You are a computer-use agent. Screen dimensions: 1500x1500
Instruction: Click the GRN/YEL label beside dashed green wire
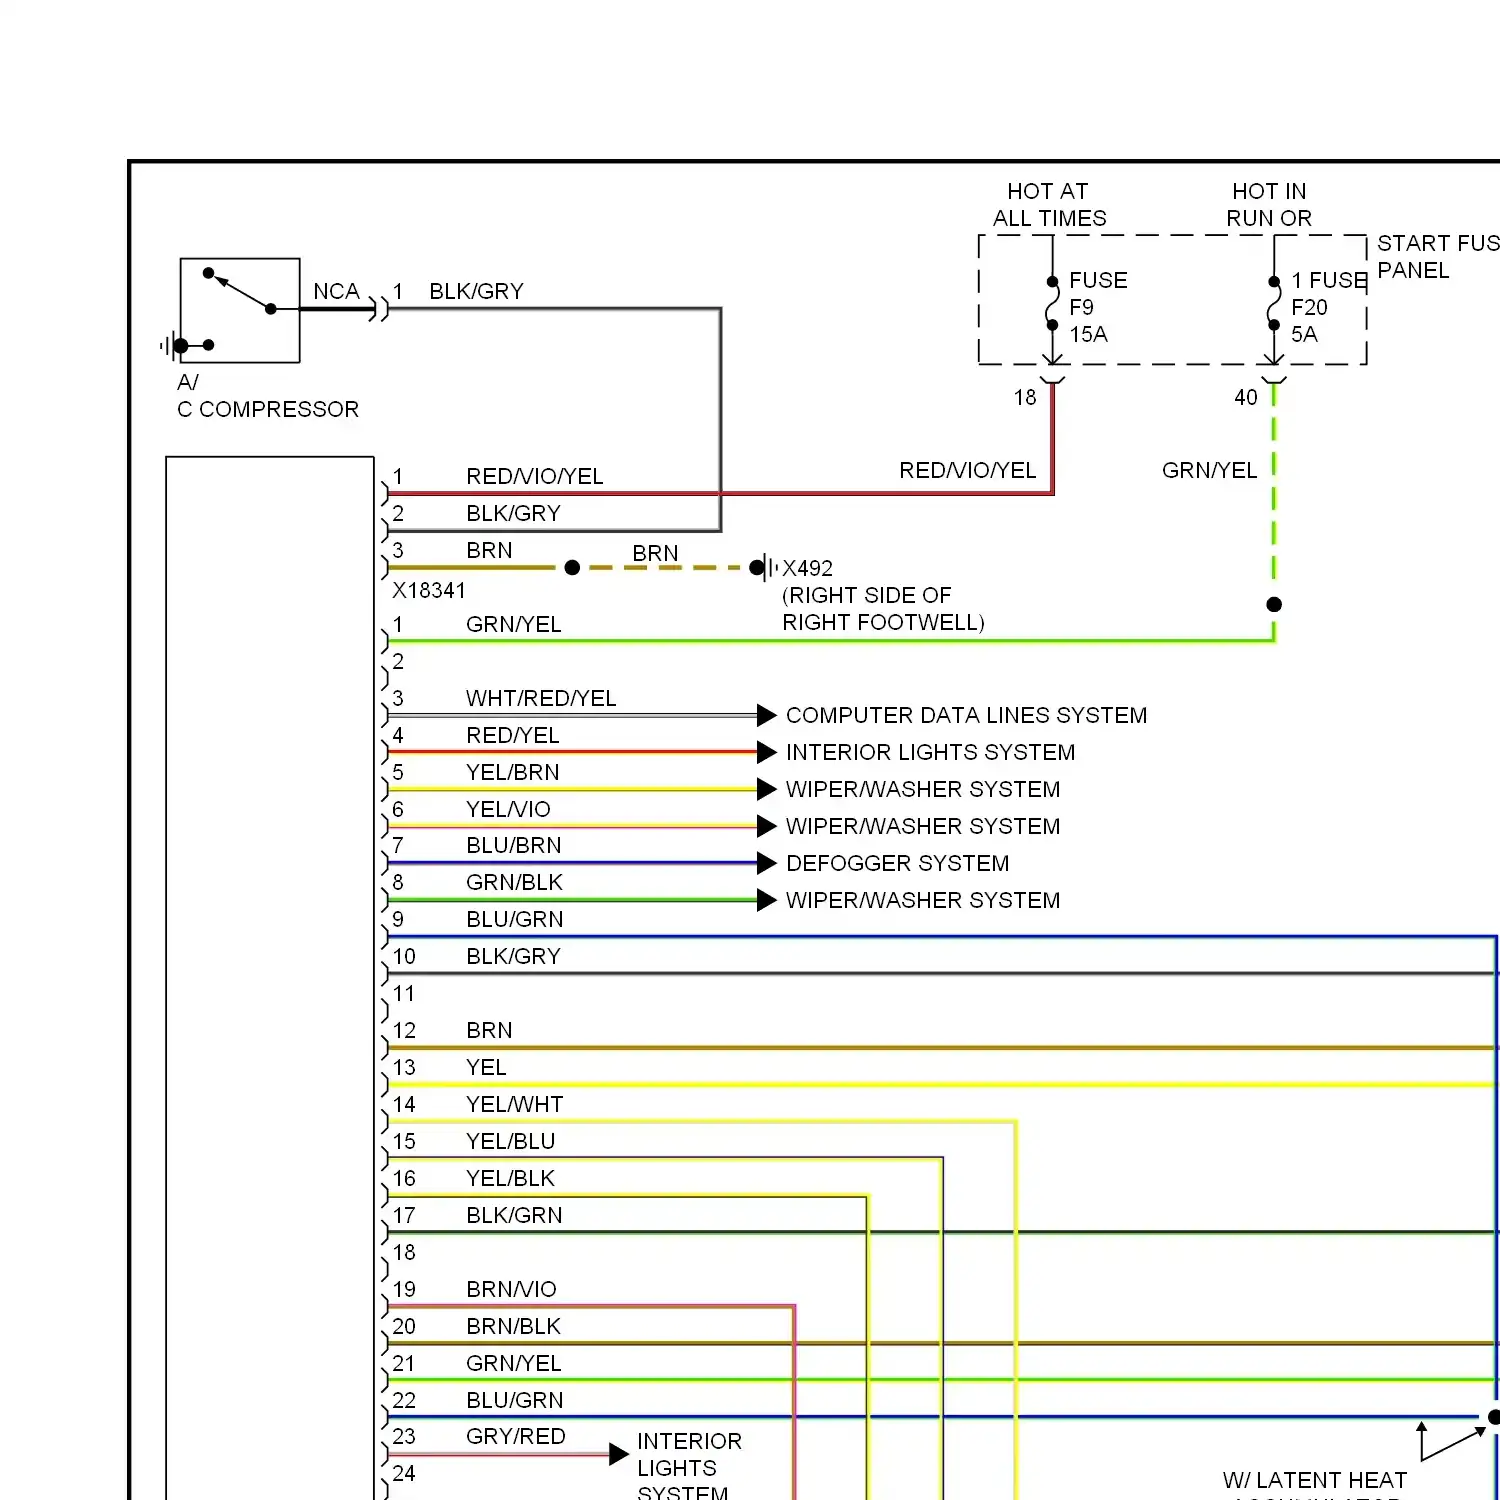tap(1209, 470)
